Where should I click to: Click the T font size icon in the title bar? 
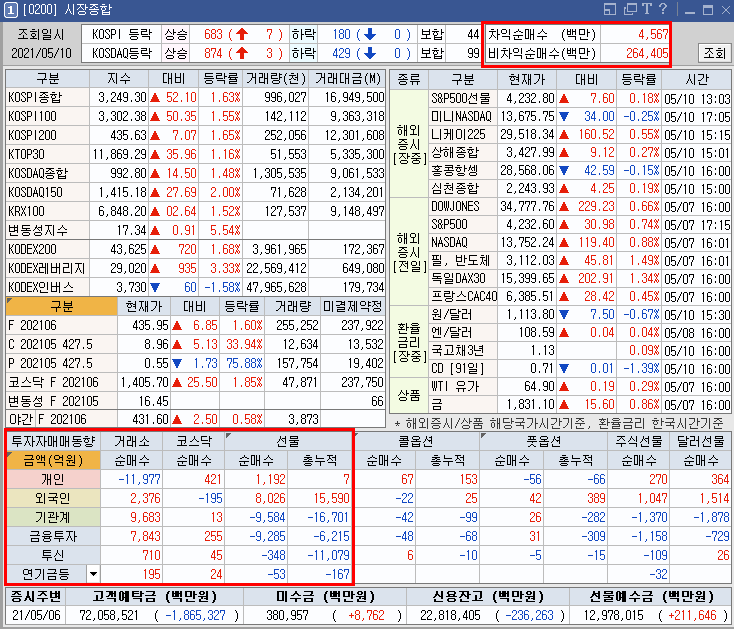point(647,9)
